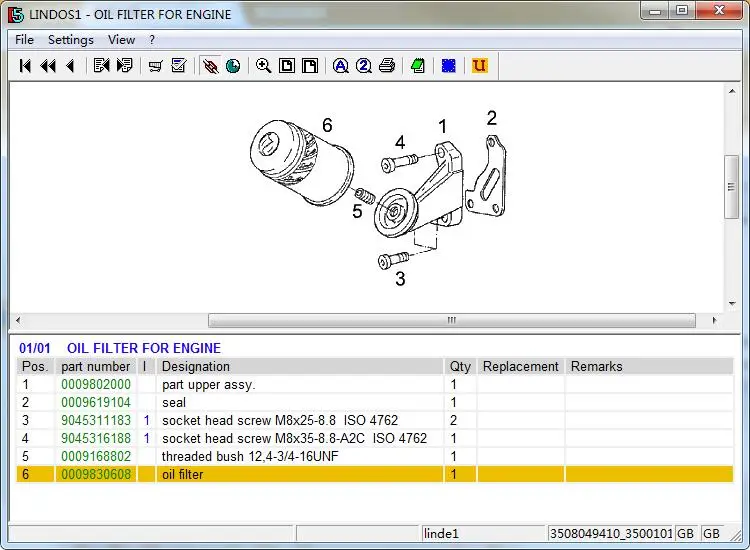
Task: Click screw callout 4 in diagram
Action: click(x=400, y=143)
